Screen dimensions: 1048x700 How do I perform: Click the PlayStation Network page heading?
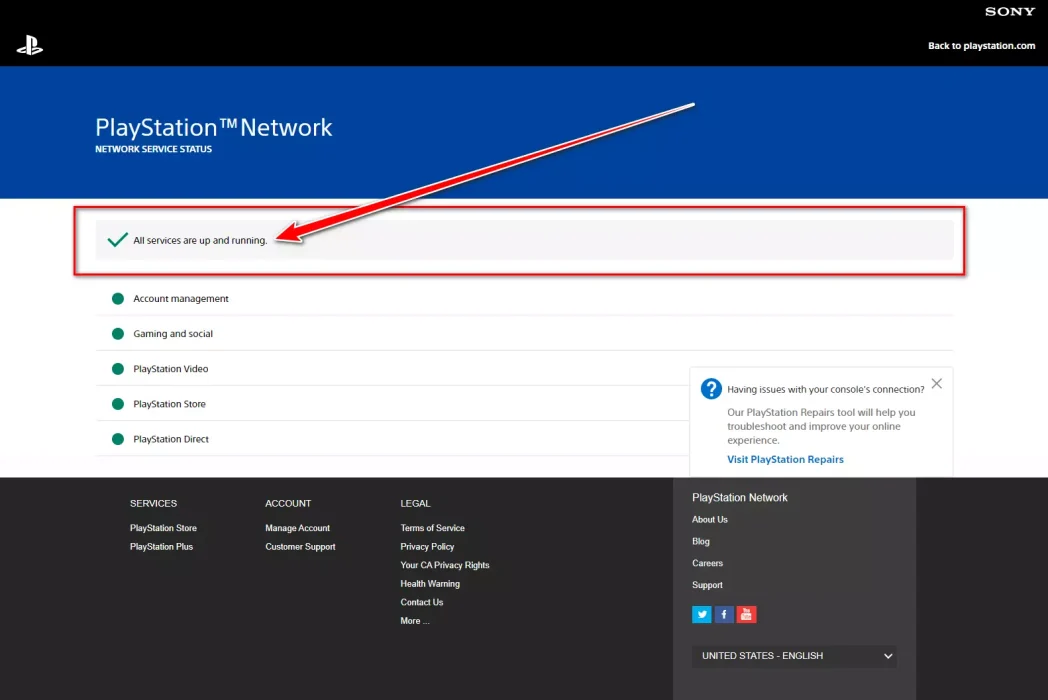click(x=213, y=127)
